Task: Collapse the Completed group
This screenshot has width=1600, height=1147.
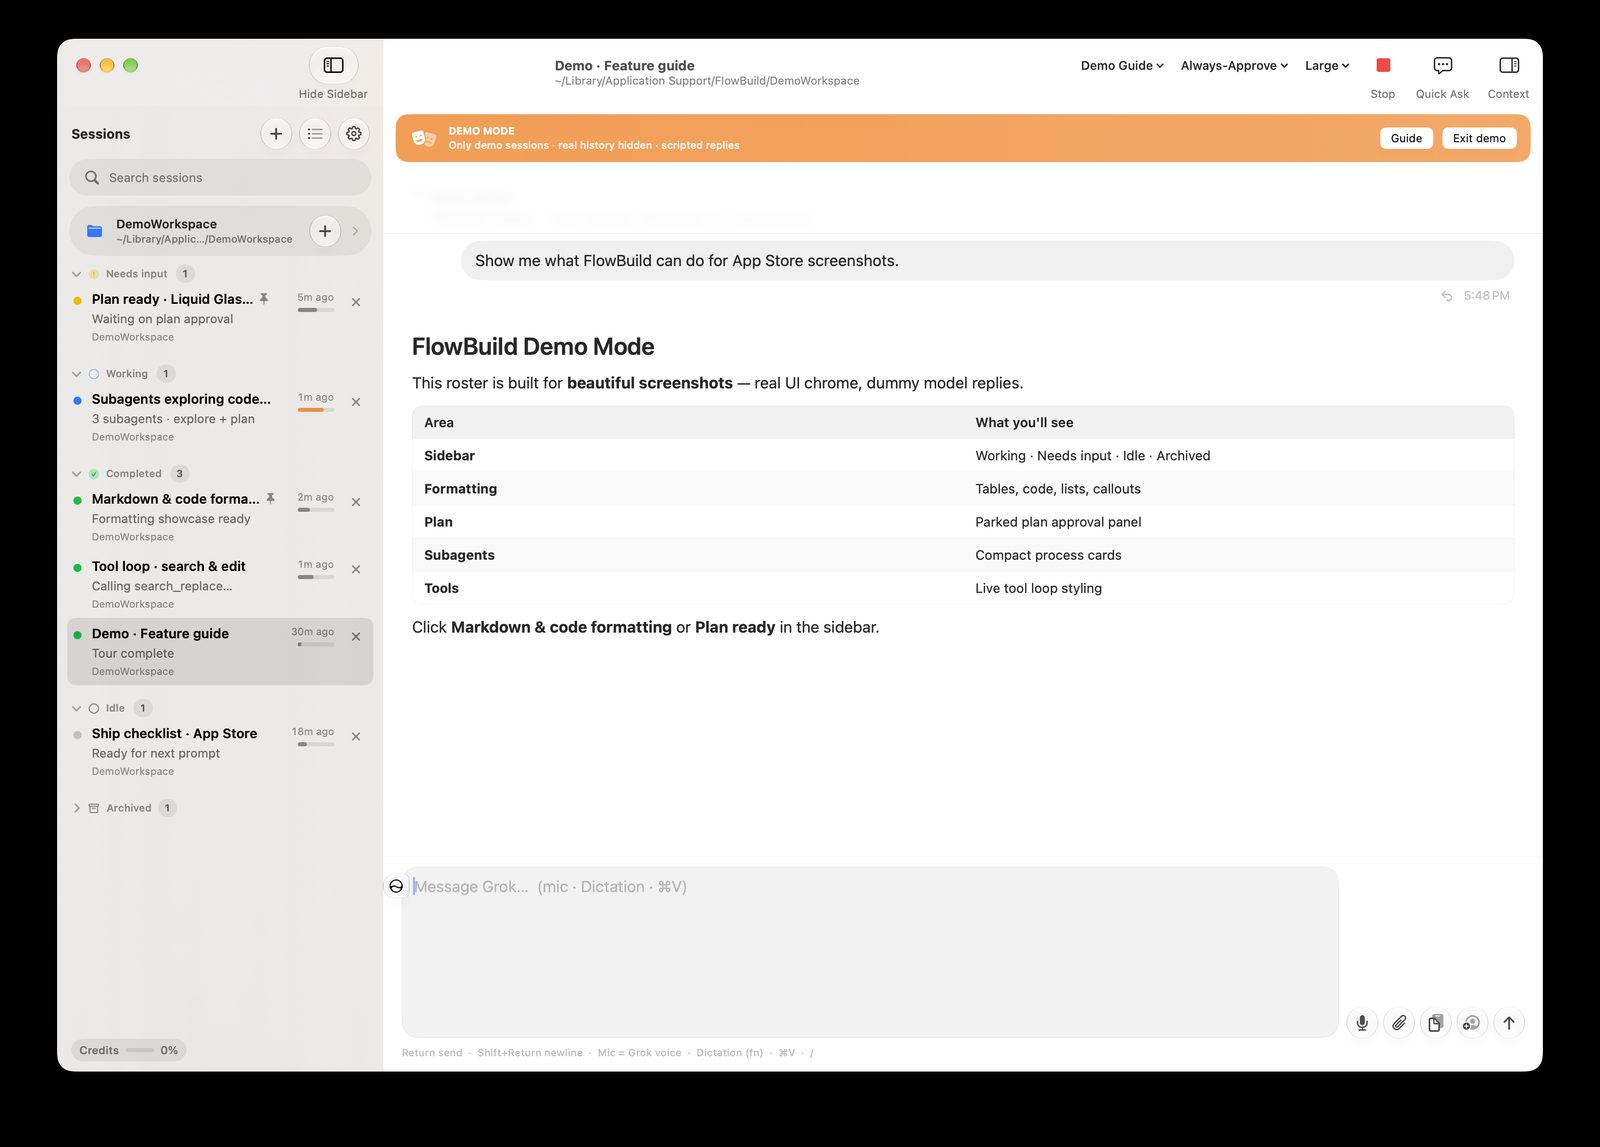Action: point(77,474)
